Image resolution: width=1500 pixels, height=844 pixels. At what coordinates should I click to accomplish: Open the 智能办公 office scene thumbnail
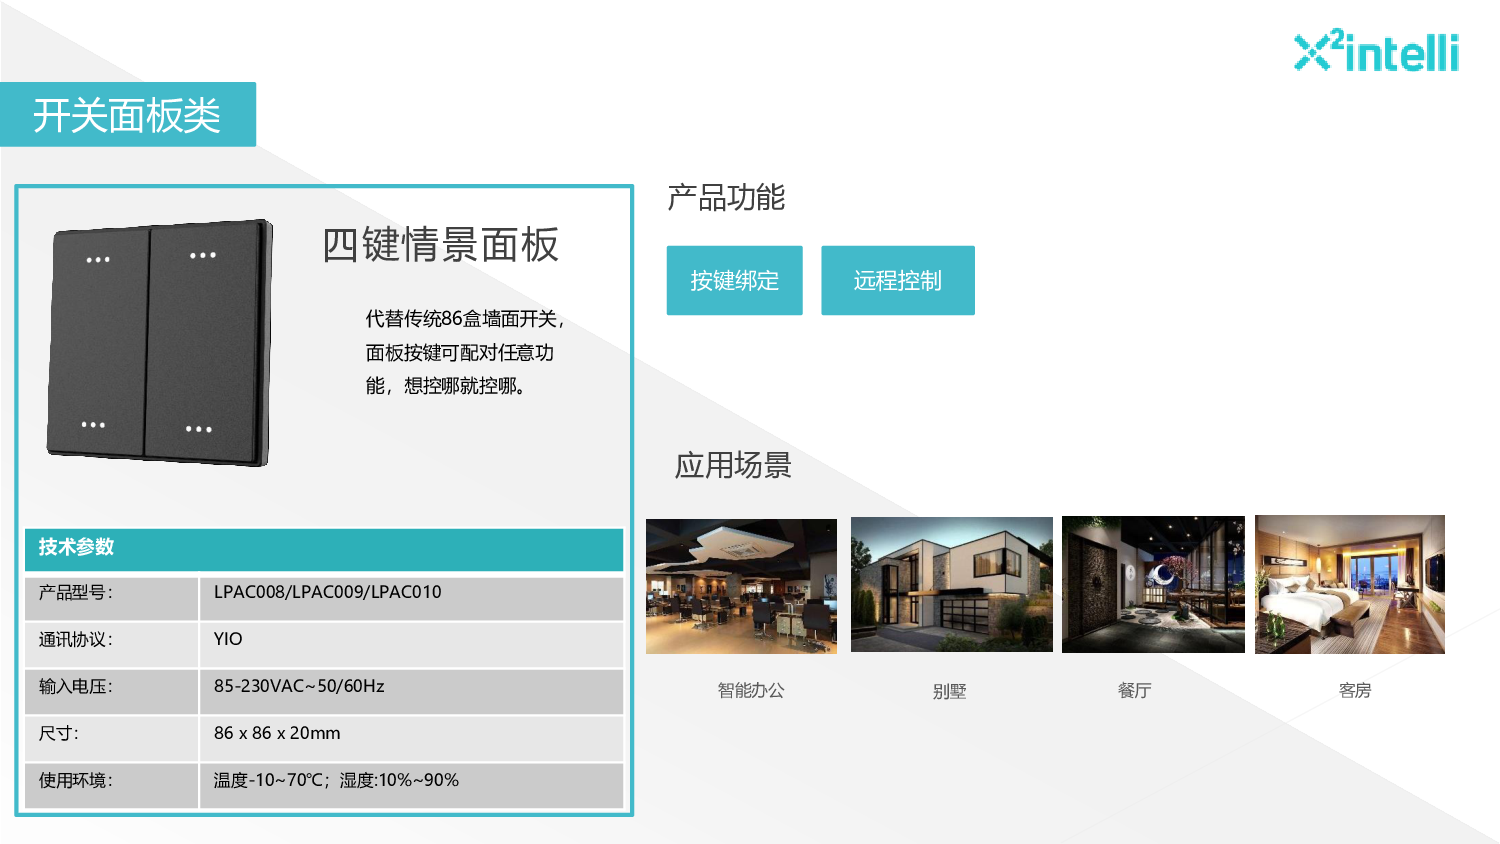tap(741, 586)
